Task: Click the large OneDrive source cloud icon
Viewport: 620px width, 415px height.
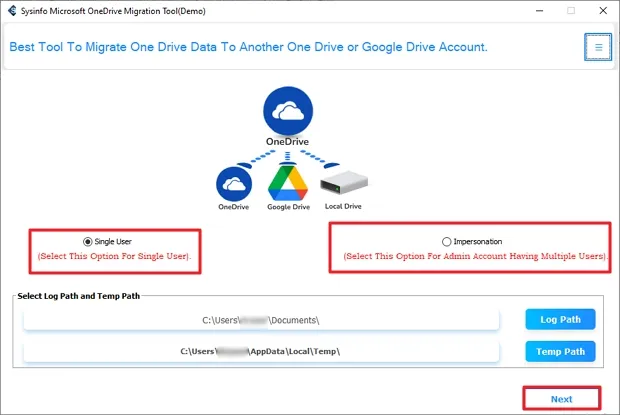Action: point(288,111)
